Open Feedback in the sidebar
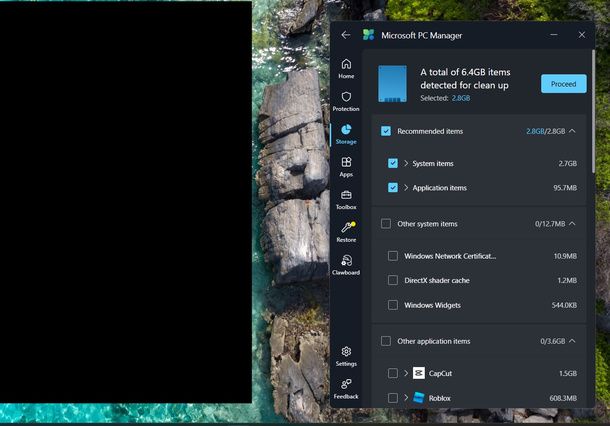 [x=346, y=389]
